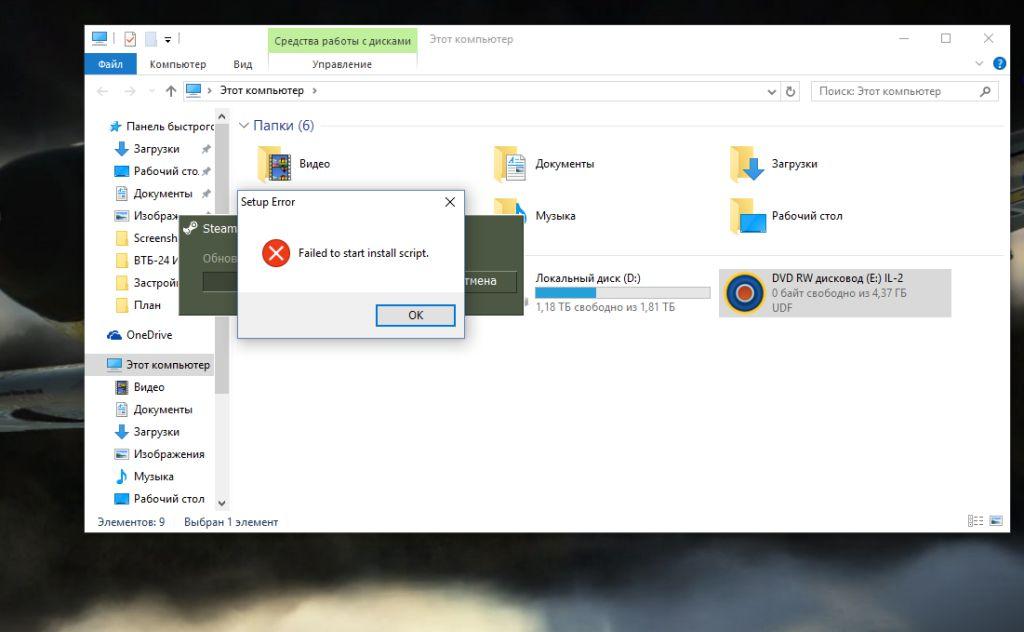Click the Up folder arrow icon

click(171, 91)
